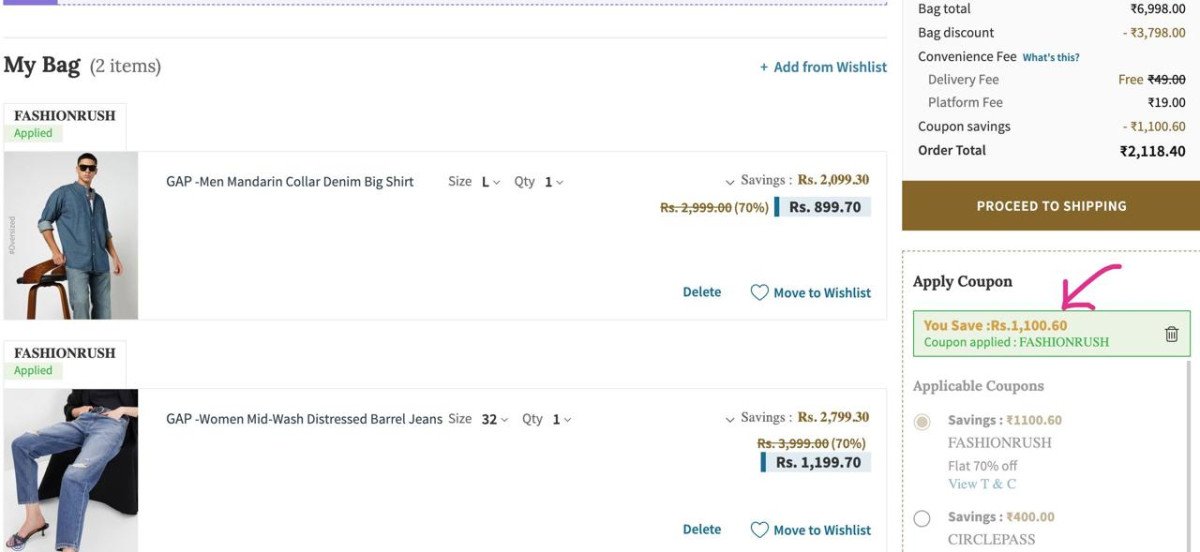Open quantity dropdown for Barrel Jeans

pyautogui.click(x=561, y=420)
